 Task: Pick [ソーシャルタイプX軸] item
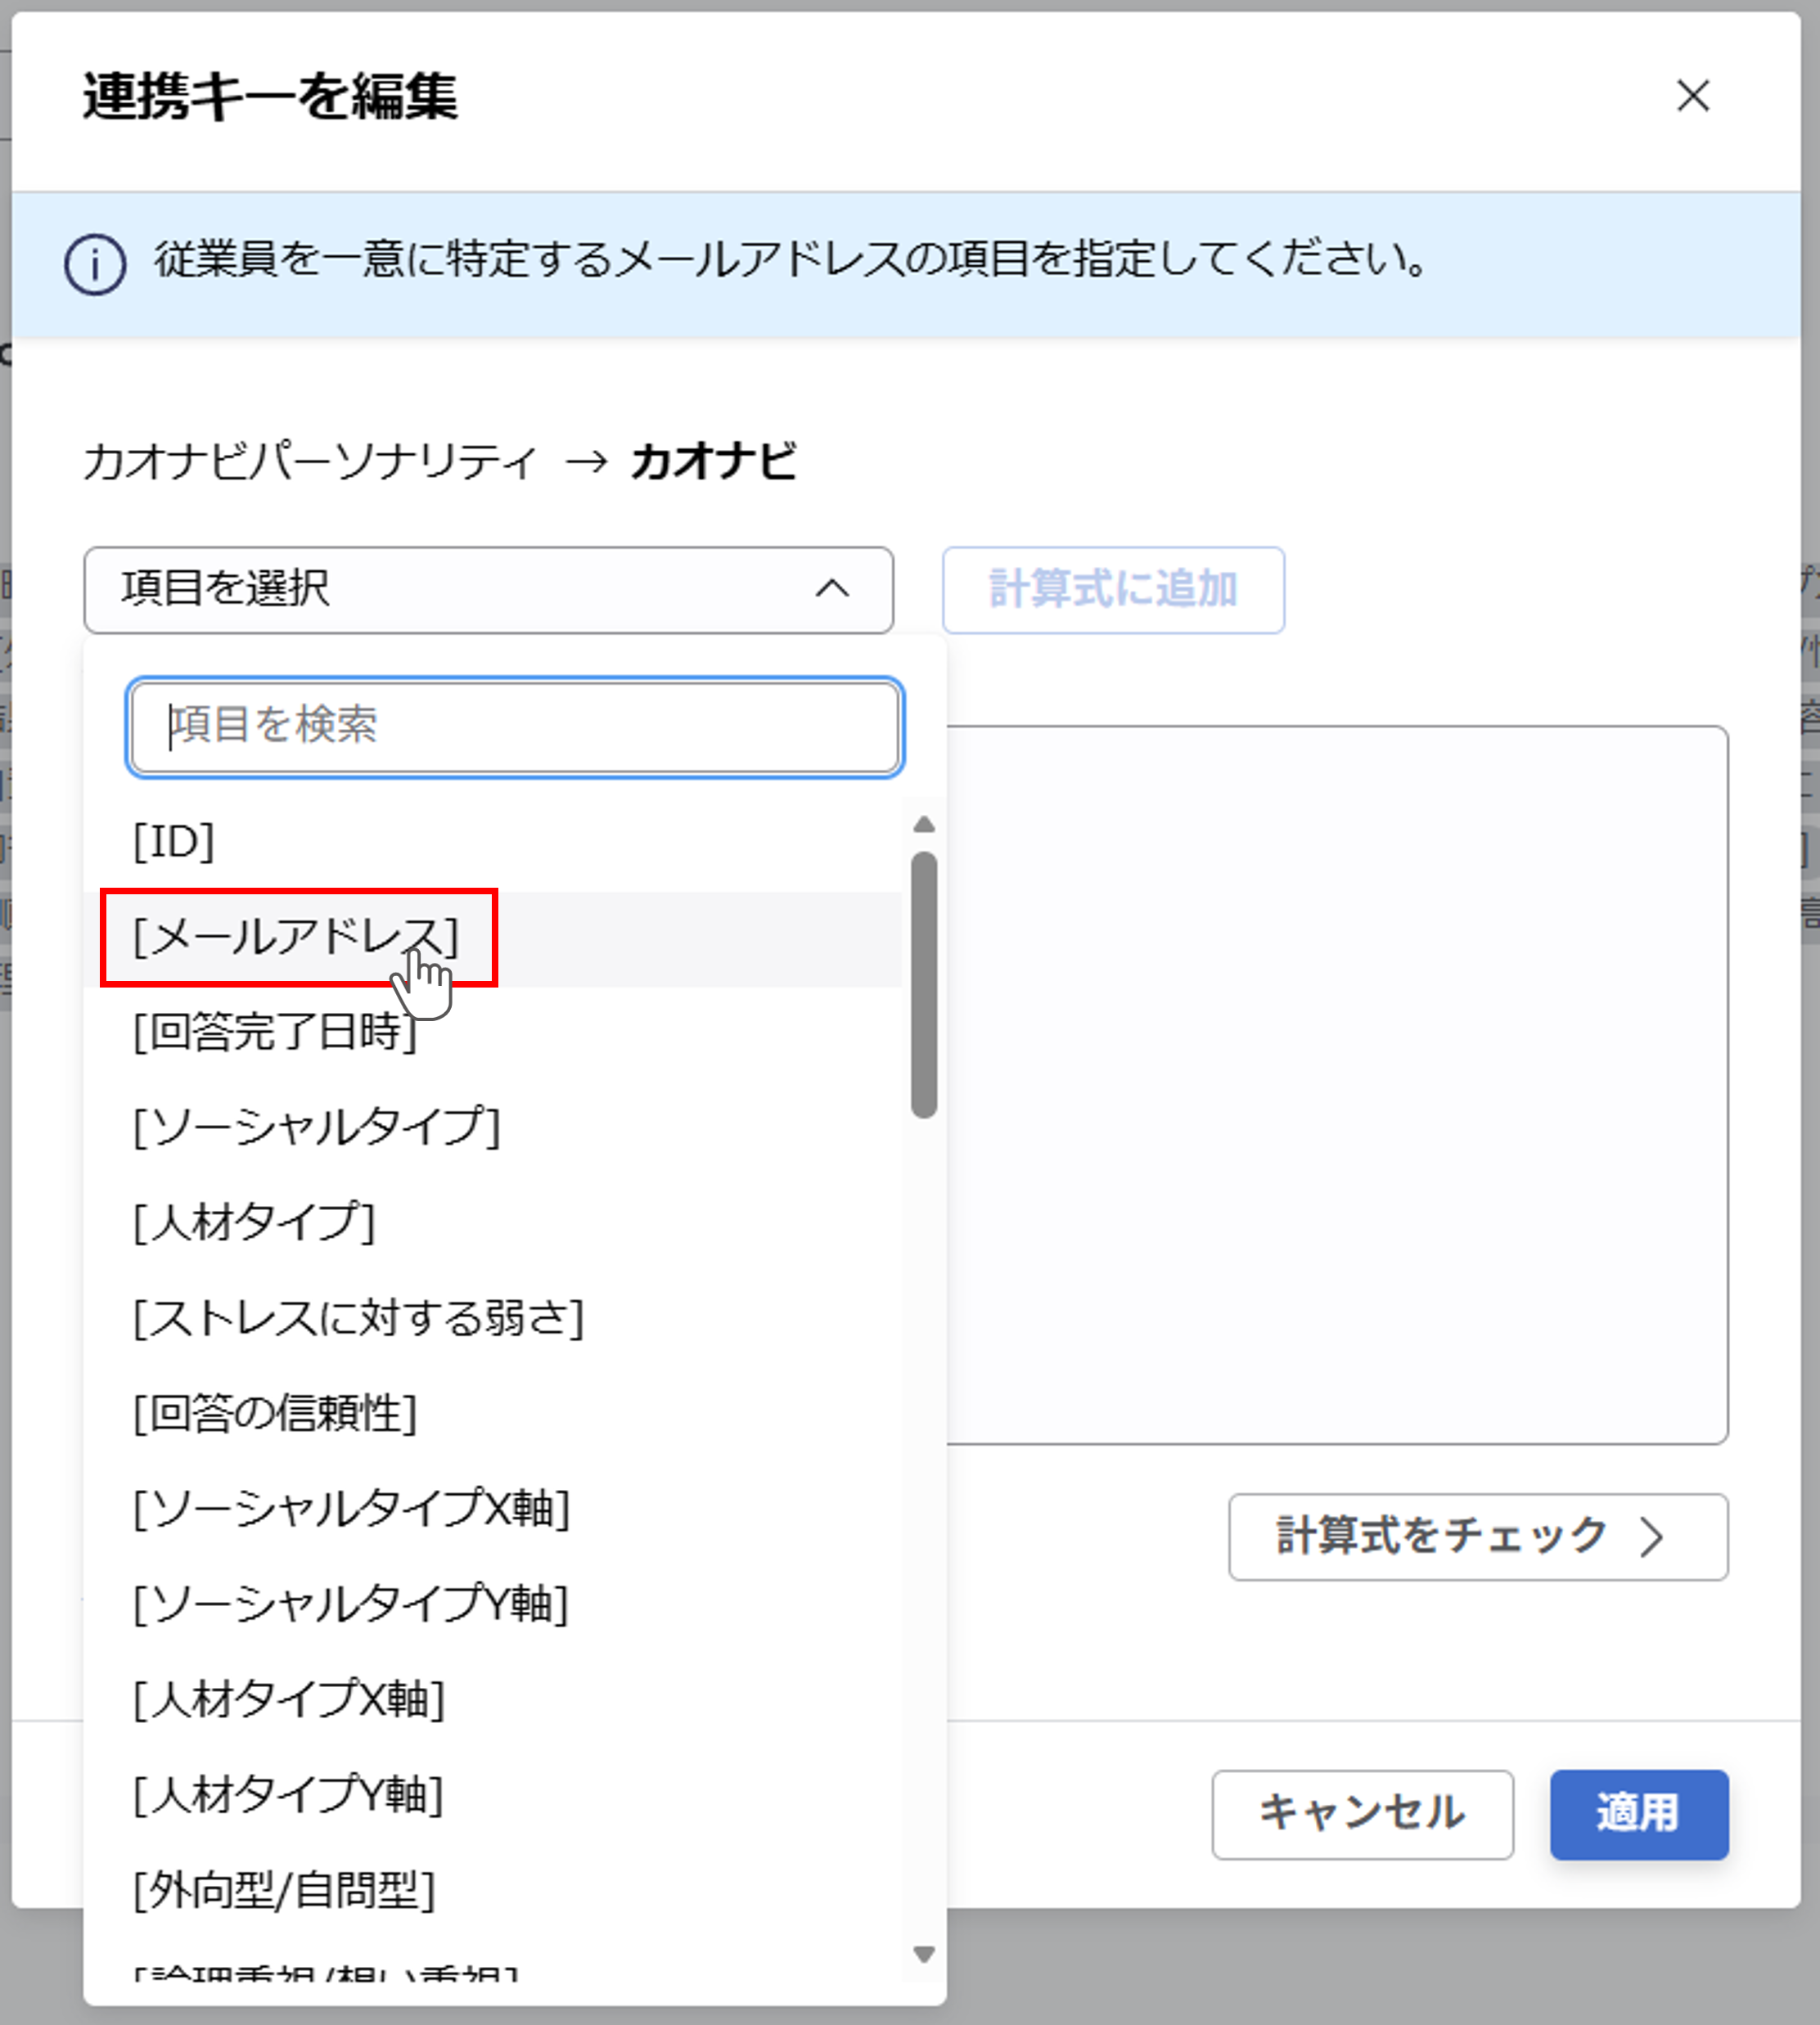click(x=492, y=1509)
